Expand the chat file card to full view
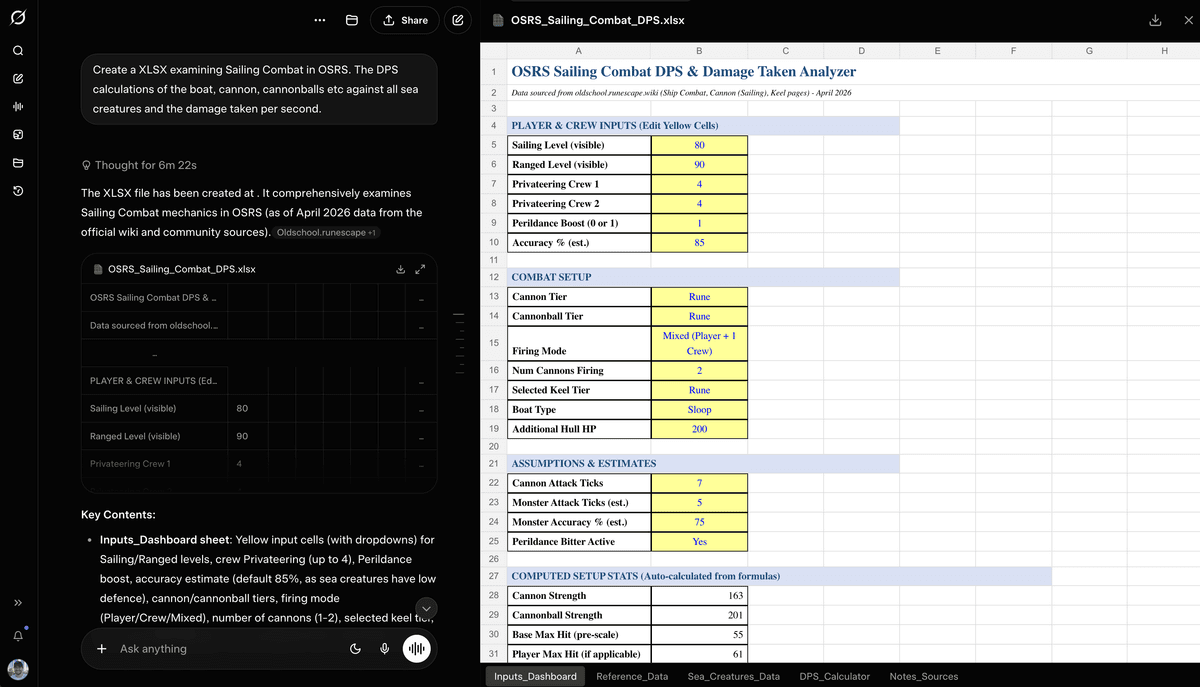Image resolution: width=1200 pixels, height=687 pixels. click(x=421, y=269)
